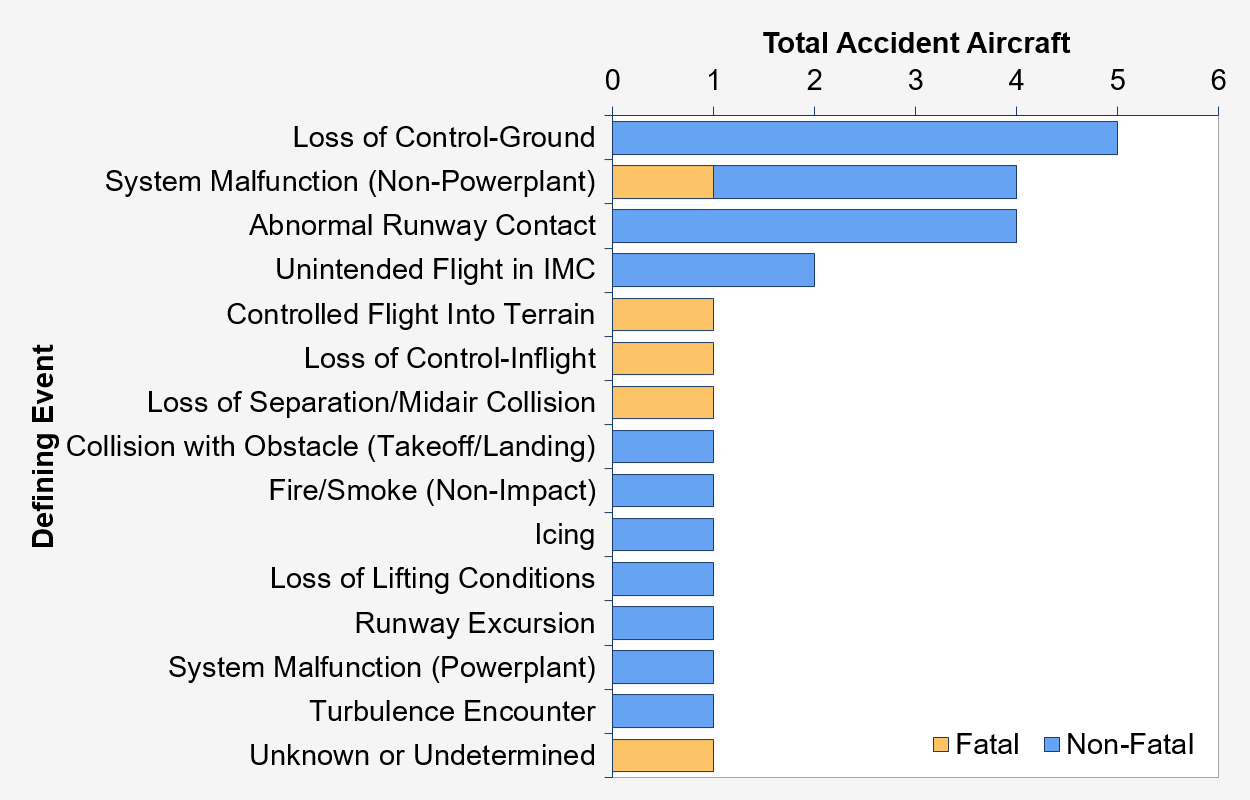
Task: Click the Total Accident Aircraft axis title
Action: point(916,43)
